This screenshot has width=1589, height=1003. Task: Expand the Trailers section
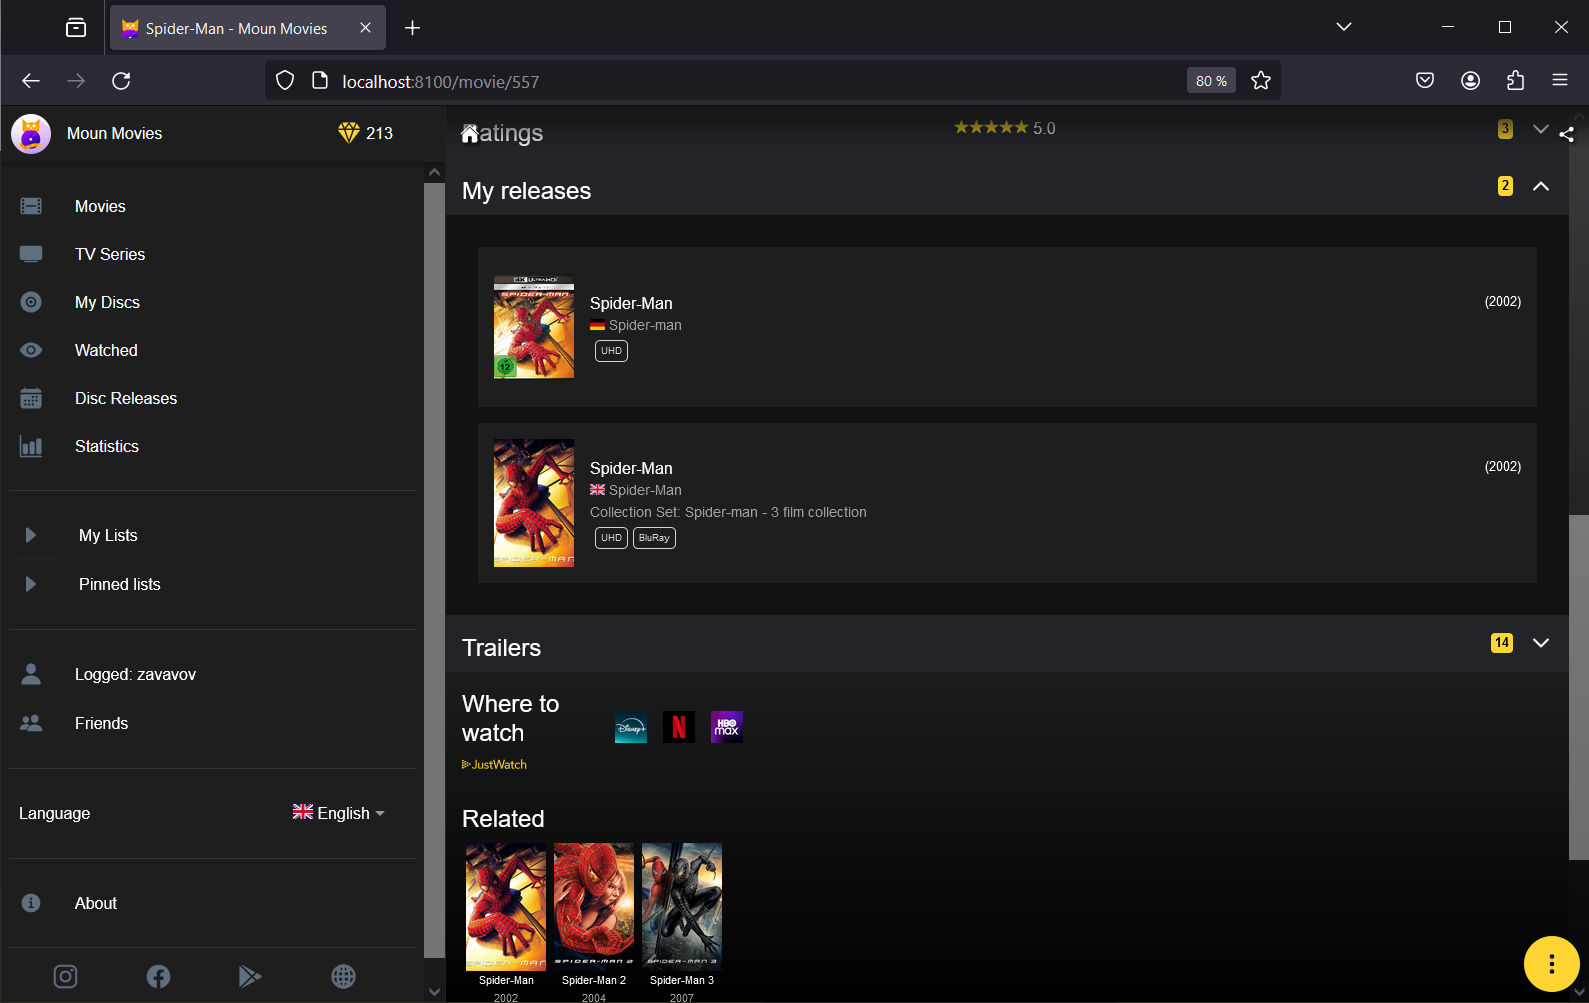click(1540, 643)
